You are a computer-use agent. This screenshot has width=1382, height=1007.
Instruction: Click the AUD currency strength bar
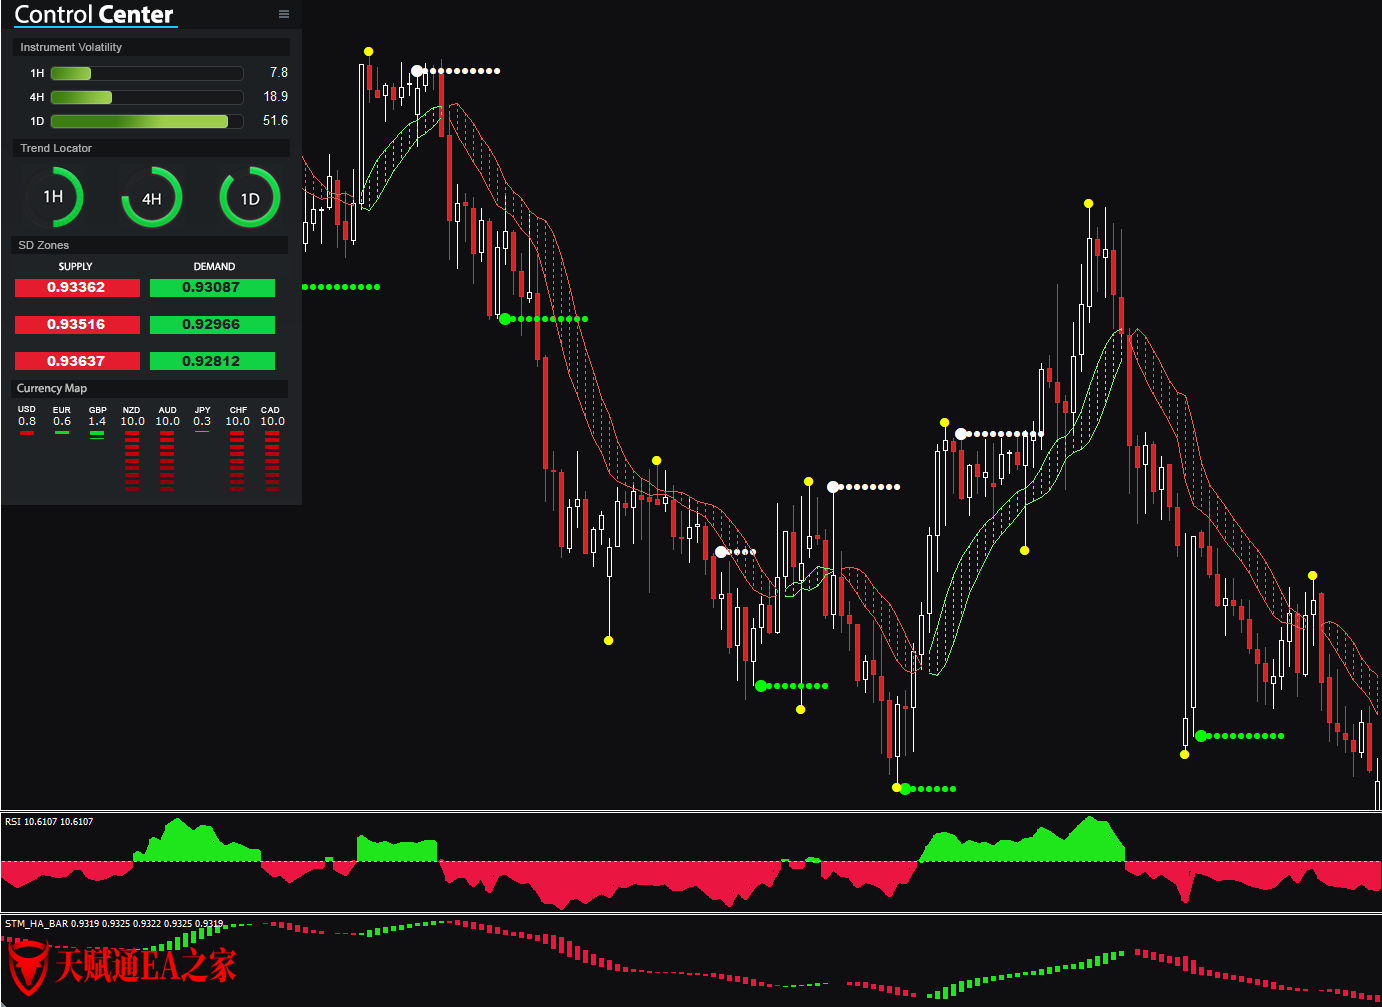[x=167, y=461]
